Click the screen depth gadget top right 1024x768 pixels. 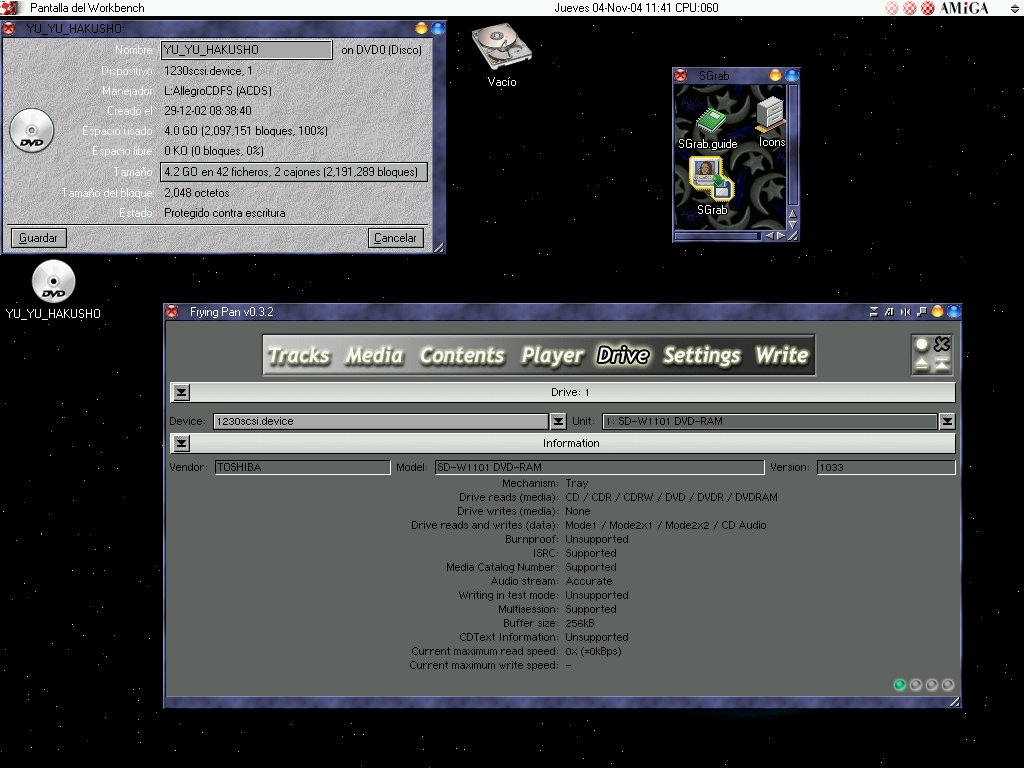(1014, 8)
